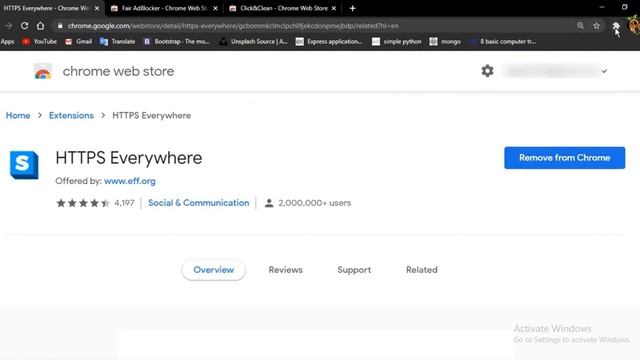
Task: Click the forward navigation arrow
Action: 9,26
